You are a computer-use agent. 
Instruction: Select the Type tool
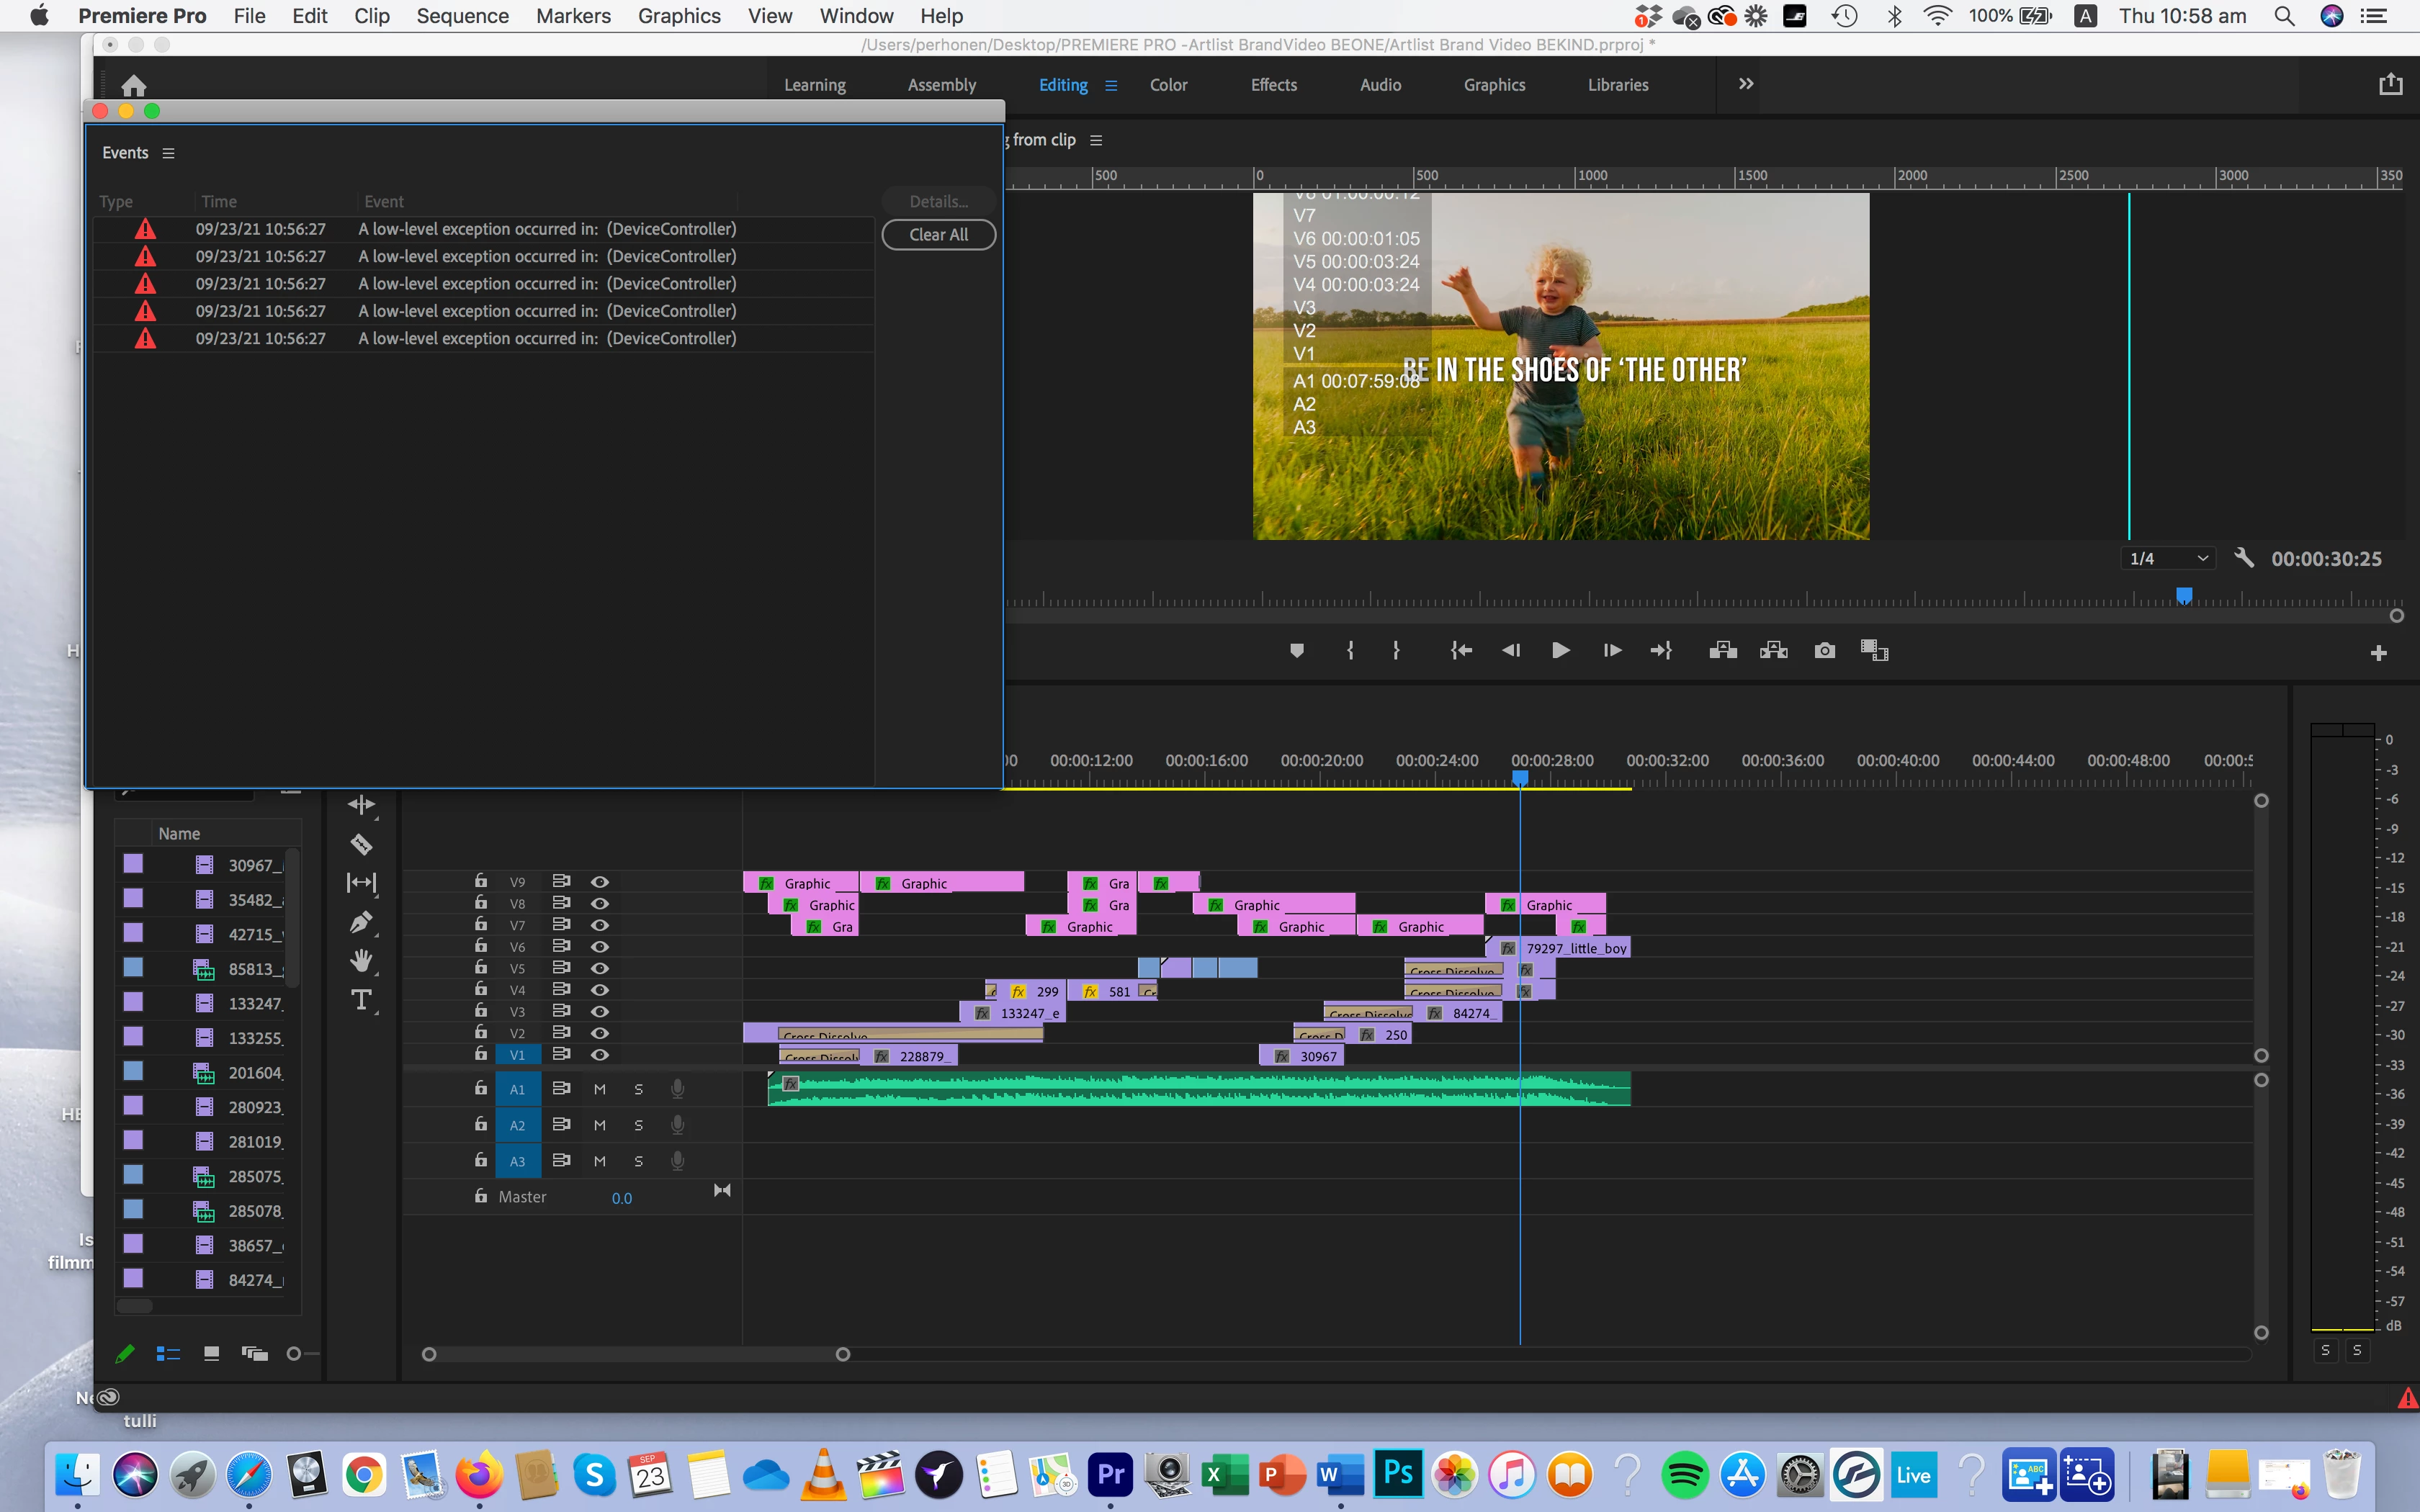coord(361,999)
